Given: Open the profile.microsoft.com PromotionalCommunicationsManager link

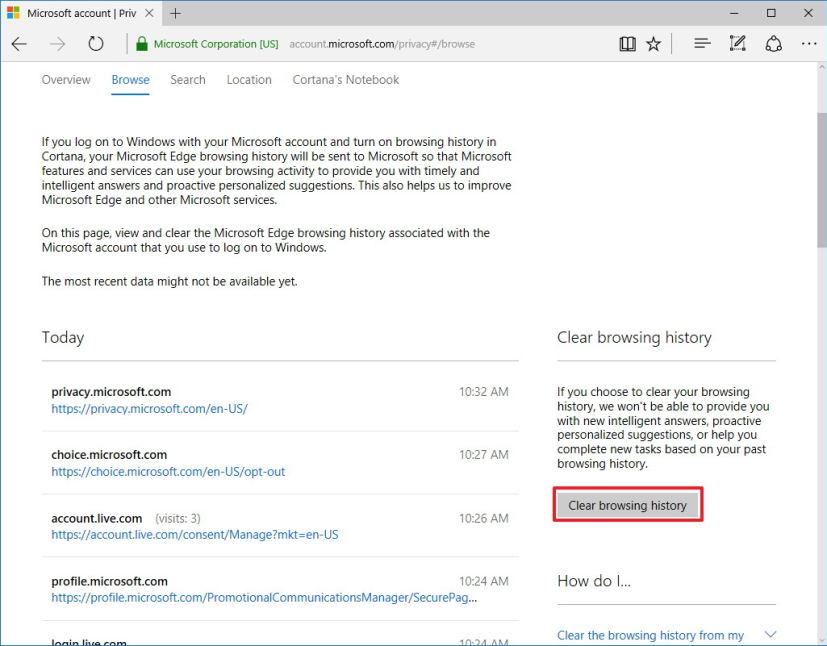Looking at the screenshot, I should pyautogui.click(x=264, y=597).
